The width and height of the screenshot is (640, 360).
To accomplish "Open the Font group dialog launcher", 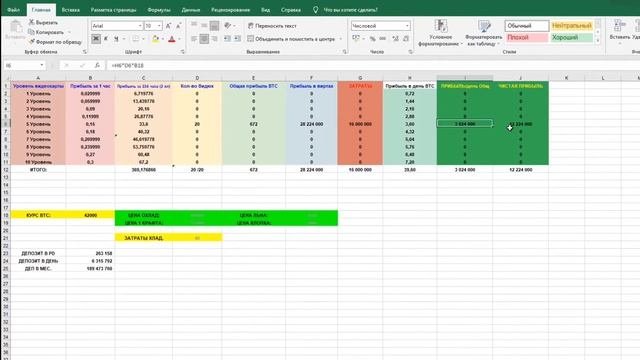I will click(182, 52).
